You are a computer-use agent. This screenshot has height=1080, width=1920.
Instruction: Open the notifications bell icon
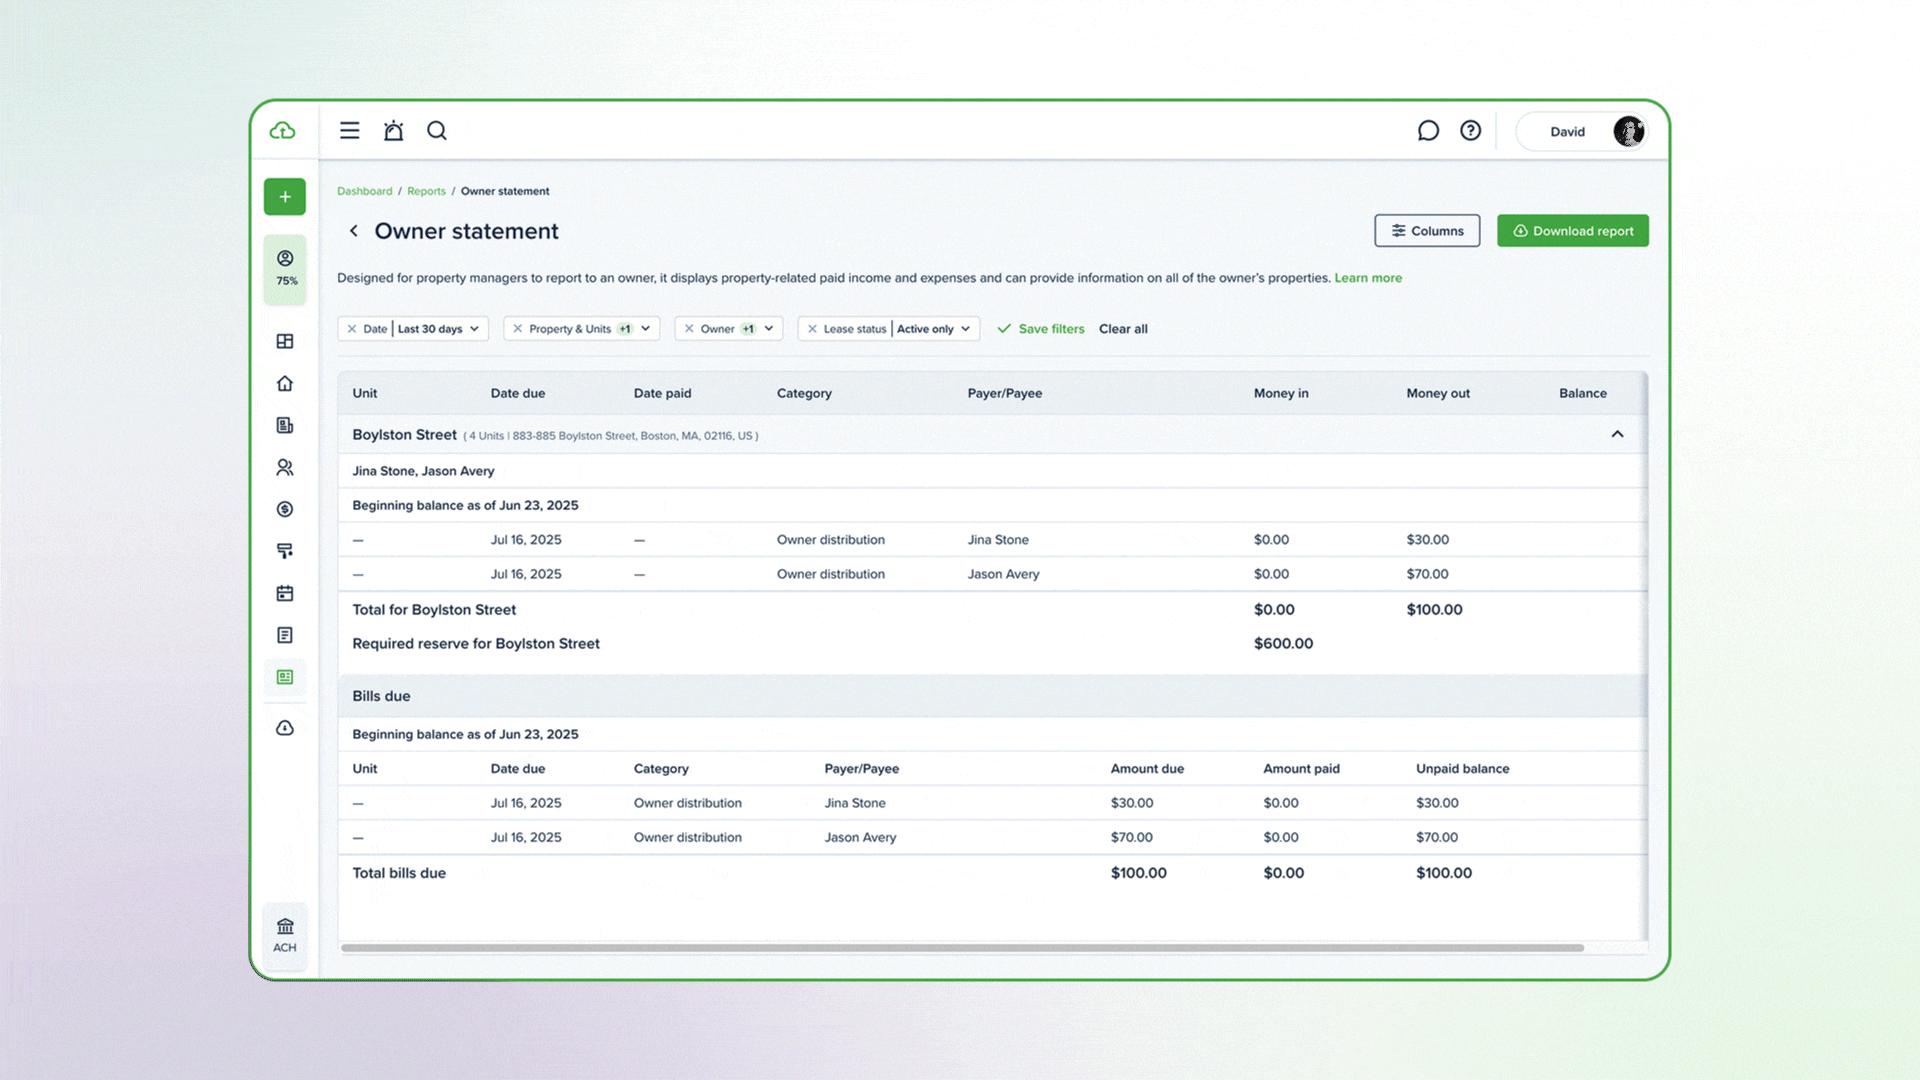tap(393, 131)
